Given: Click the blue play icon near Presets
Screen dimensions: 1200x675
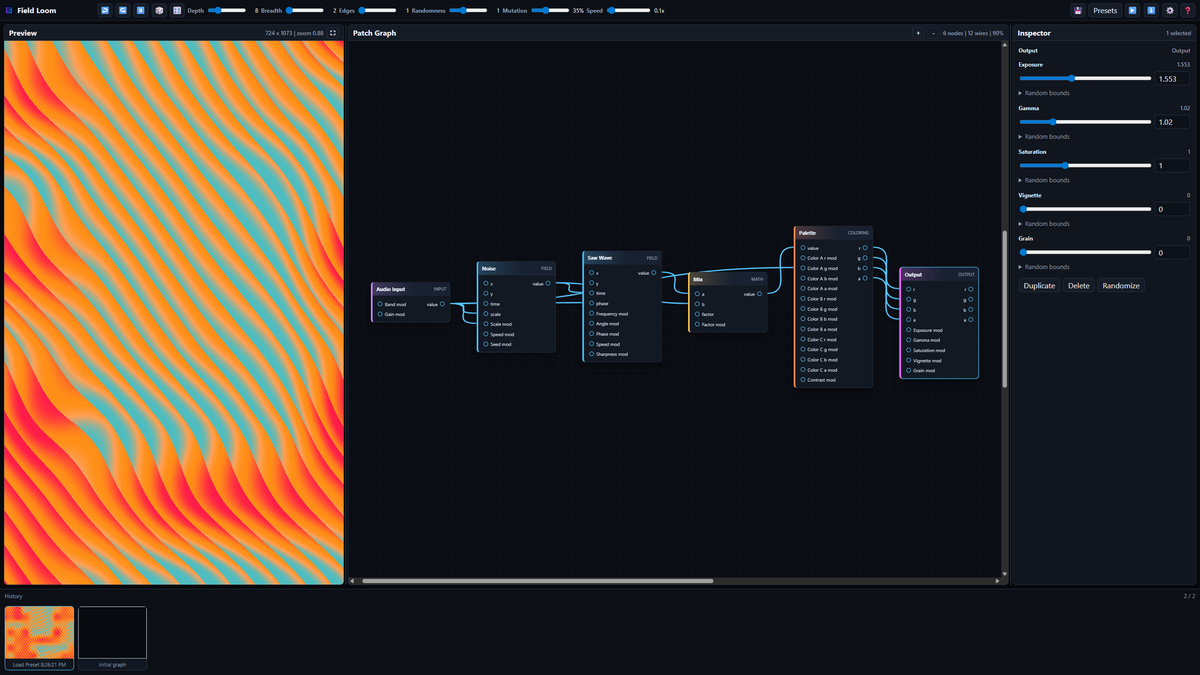Looking at the screenshot, I should pyautogui.click(x=1133, y=10).
